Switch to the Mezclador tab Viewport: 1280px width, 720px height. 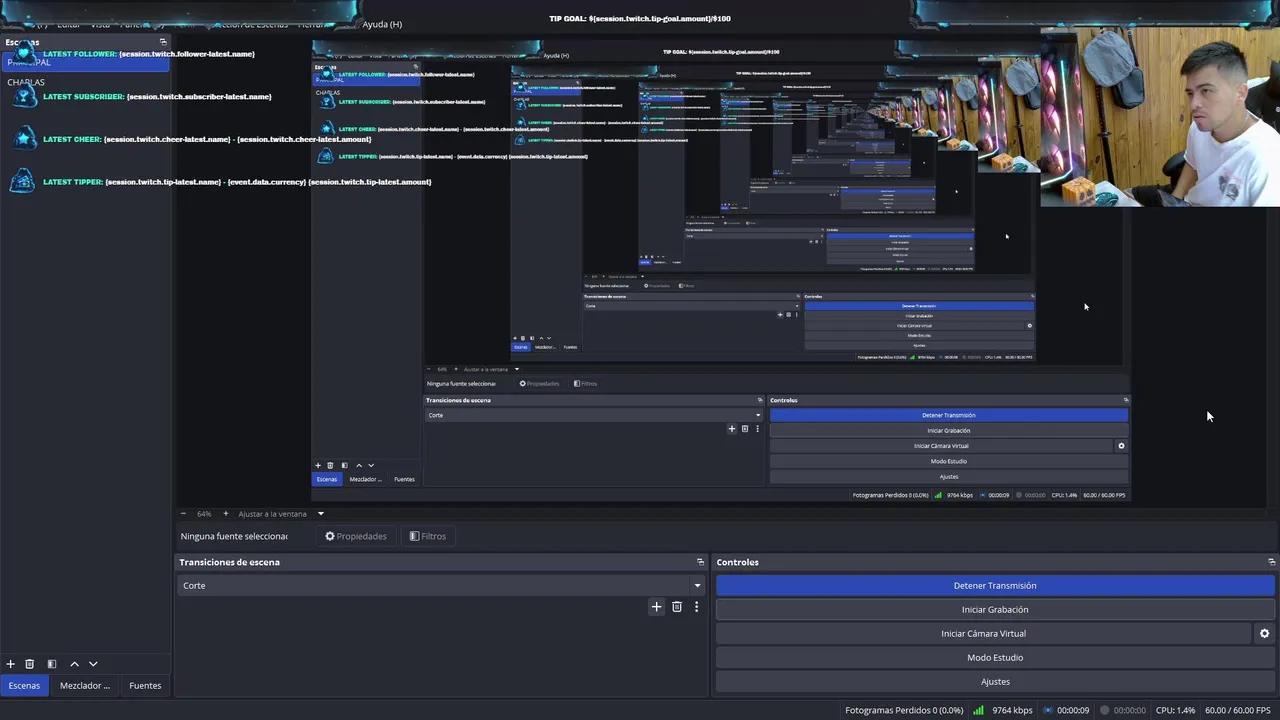tap(85, 686)
